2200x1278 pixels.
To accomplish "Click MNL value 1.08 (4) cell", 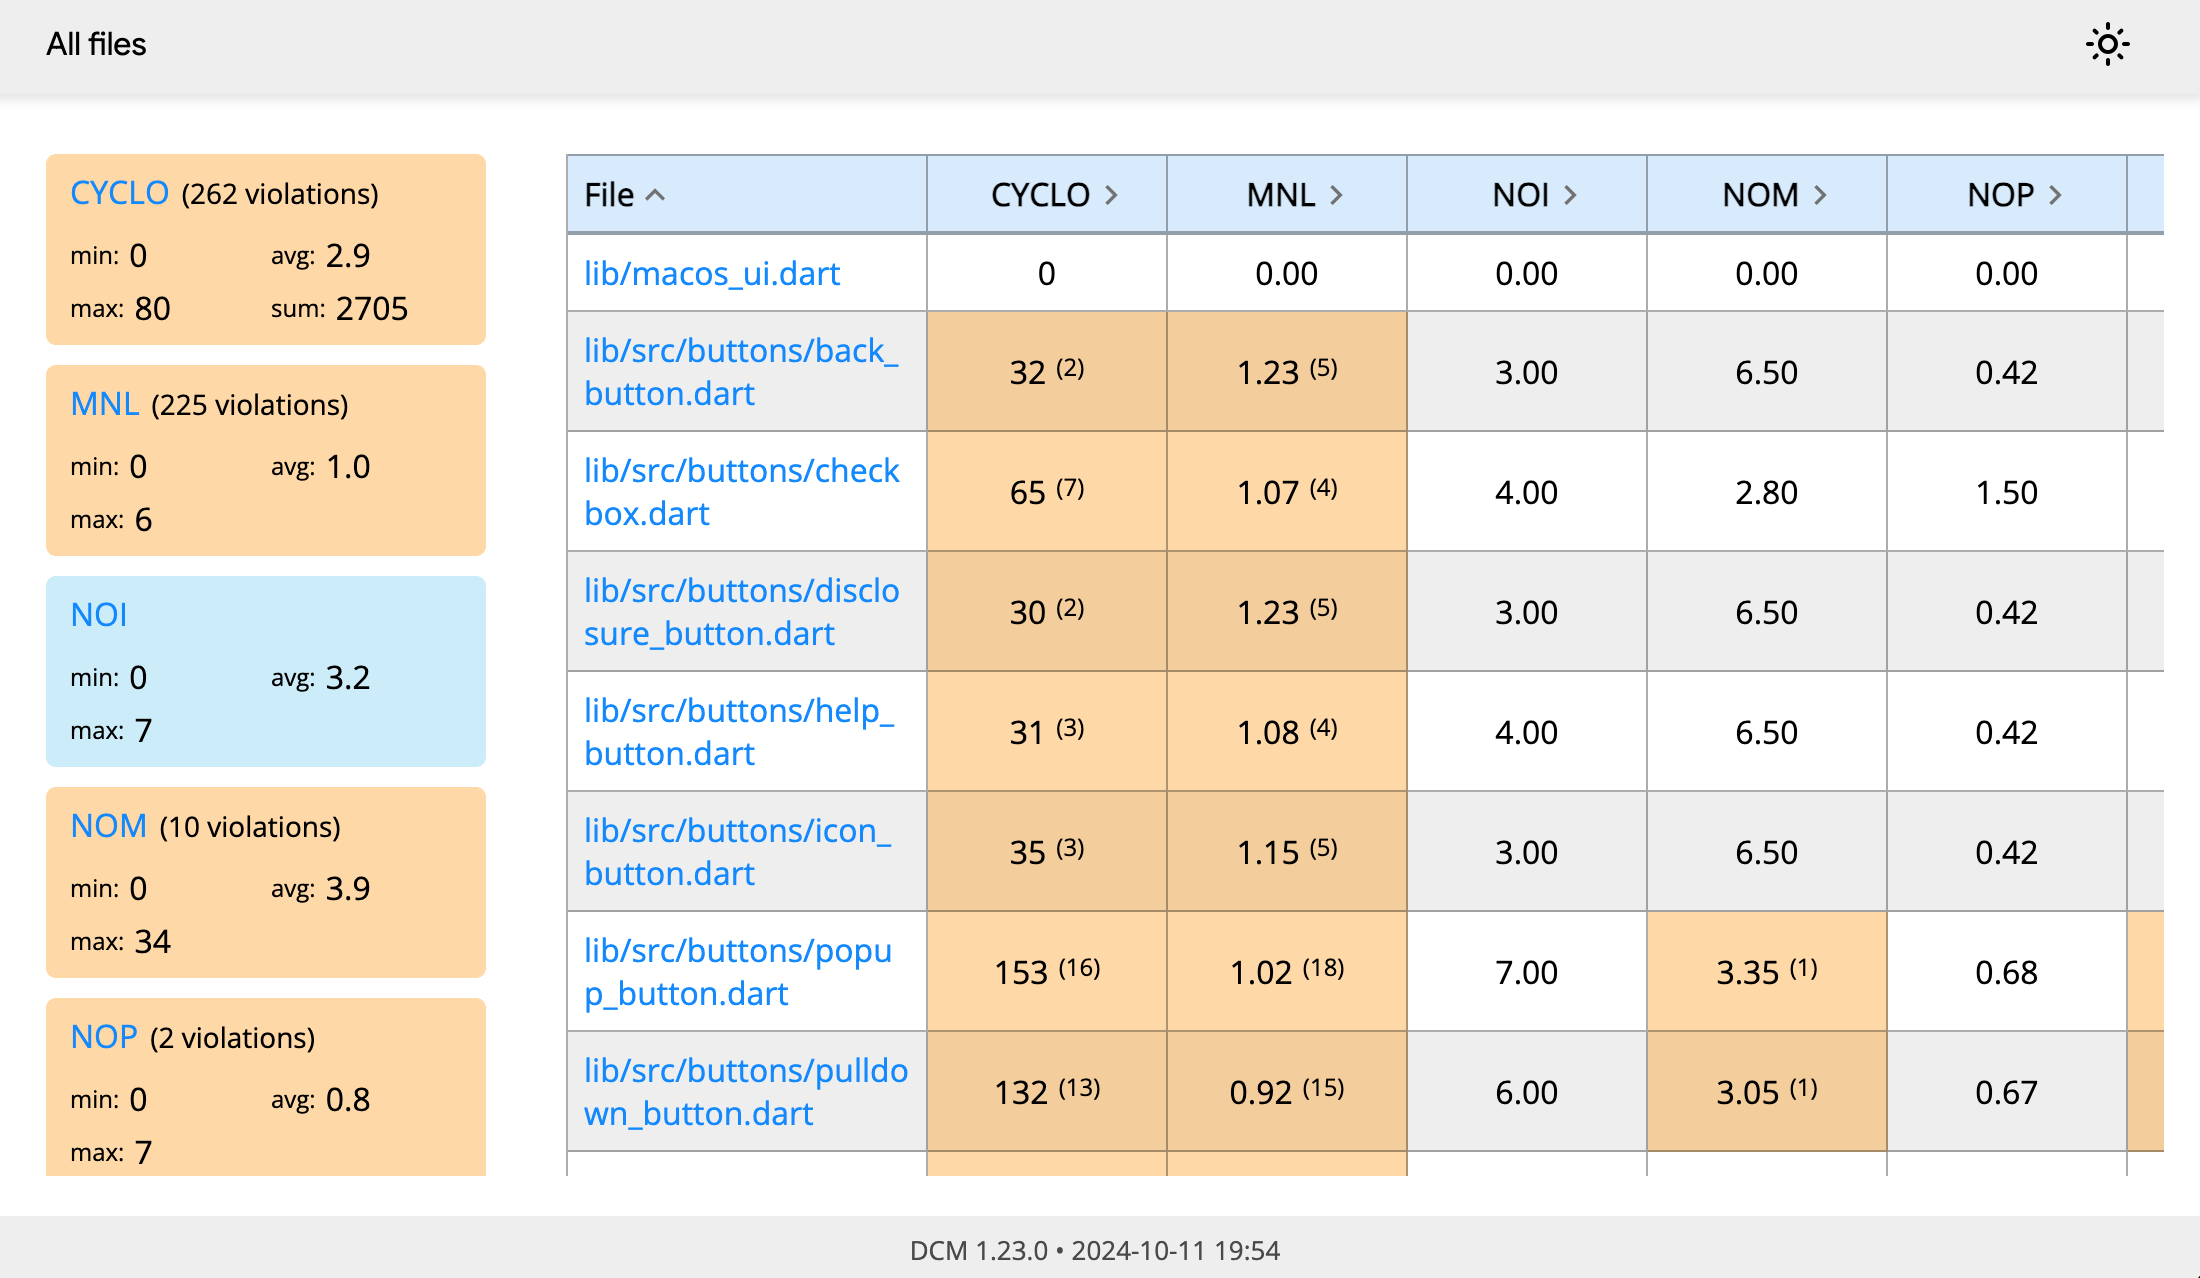I will pyautogui.click(x=1287, y=731).
